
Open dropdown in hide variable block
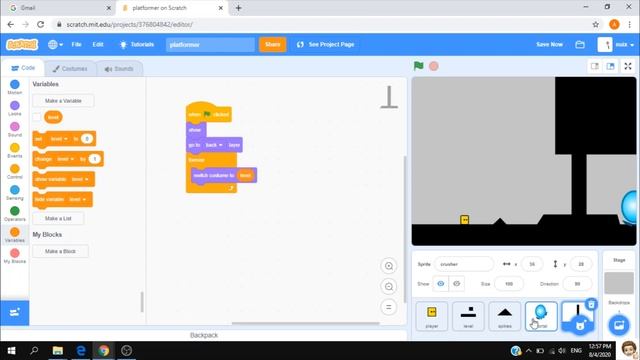78,199
